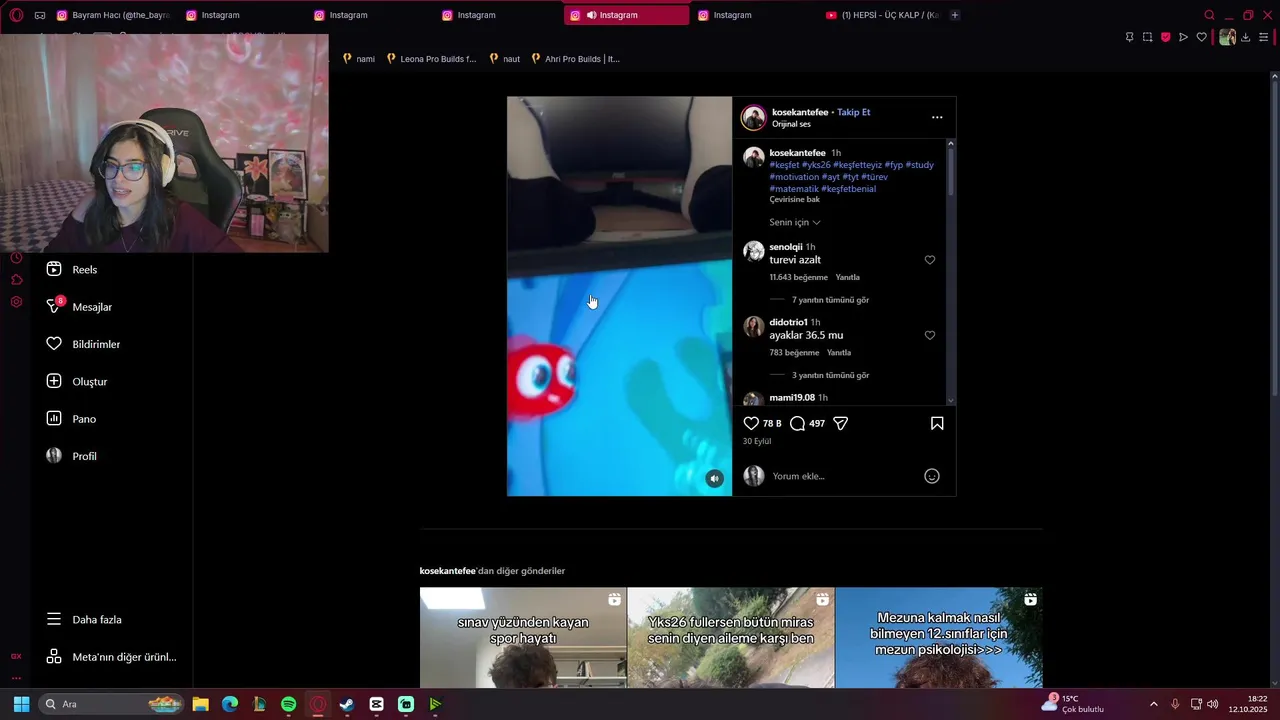
Task: Click the reel video to pause
Action: pos(619,296)
